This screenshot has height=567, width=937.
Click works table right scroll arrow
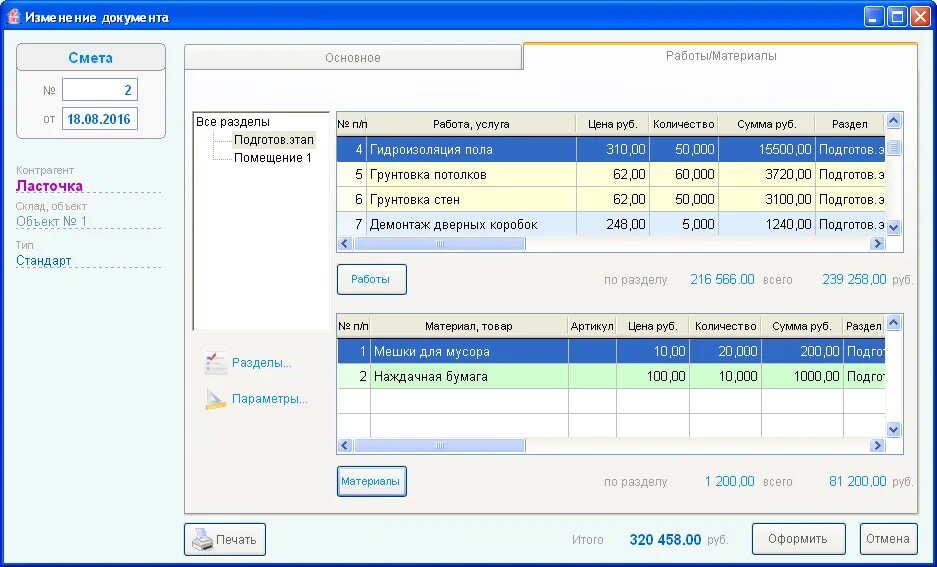877,244
